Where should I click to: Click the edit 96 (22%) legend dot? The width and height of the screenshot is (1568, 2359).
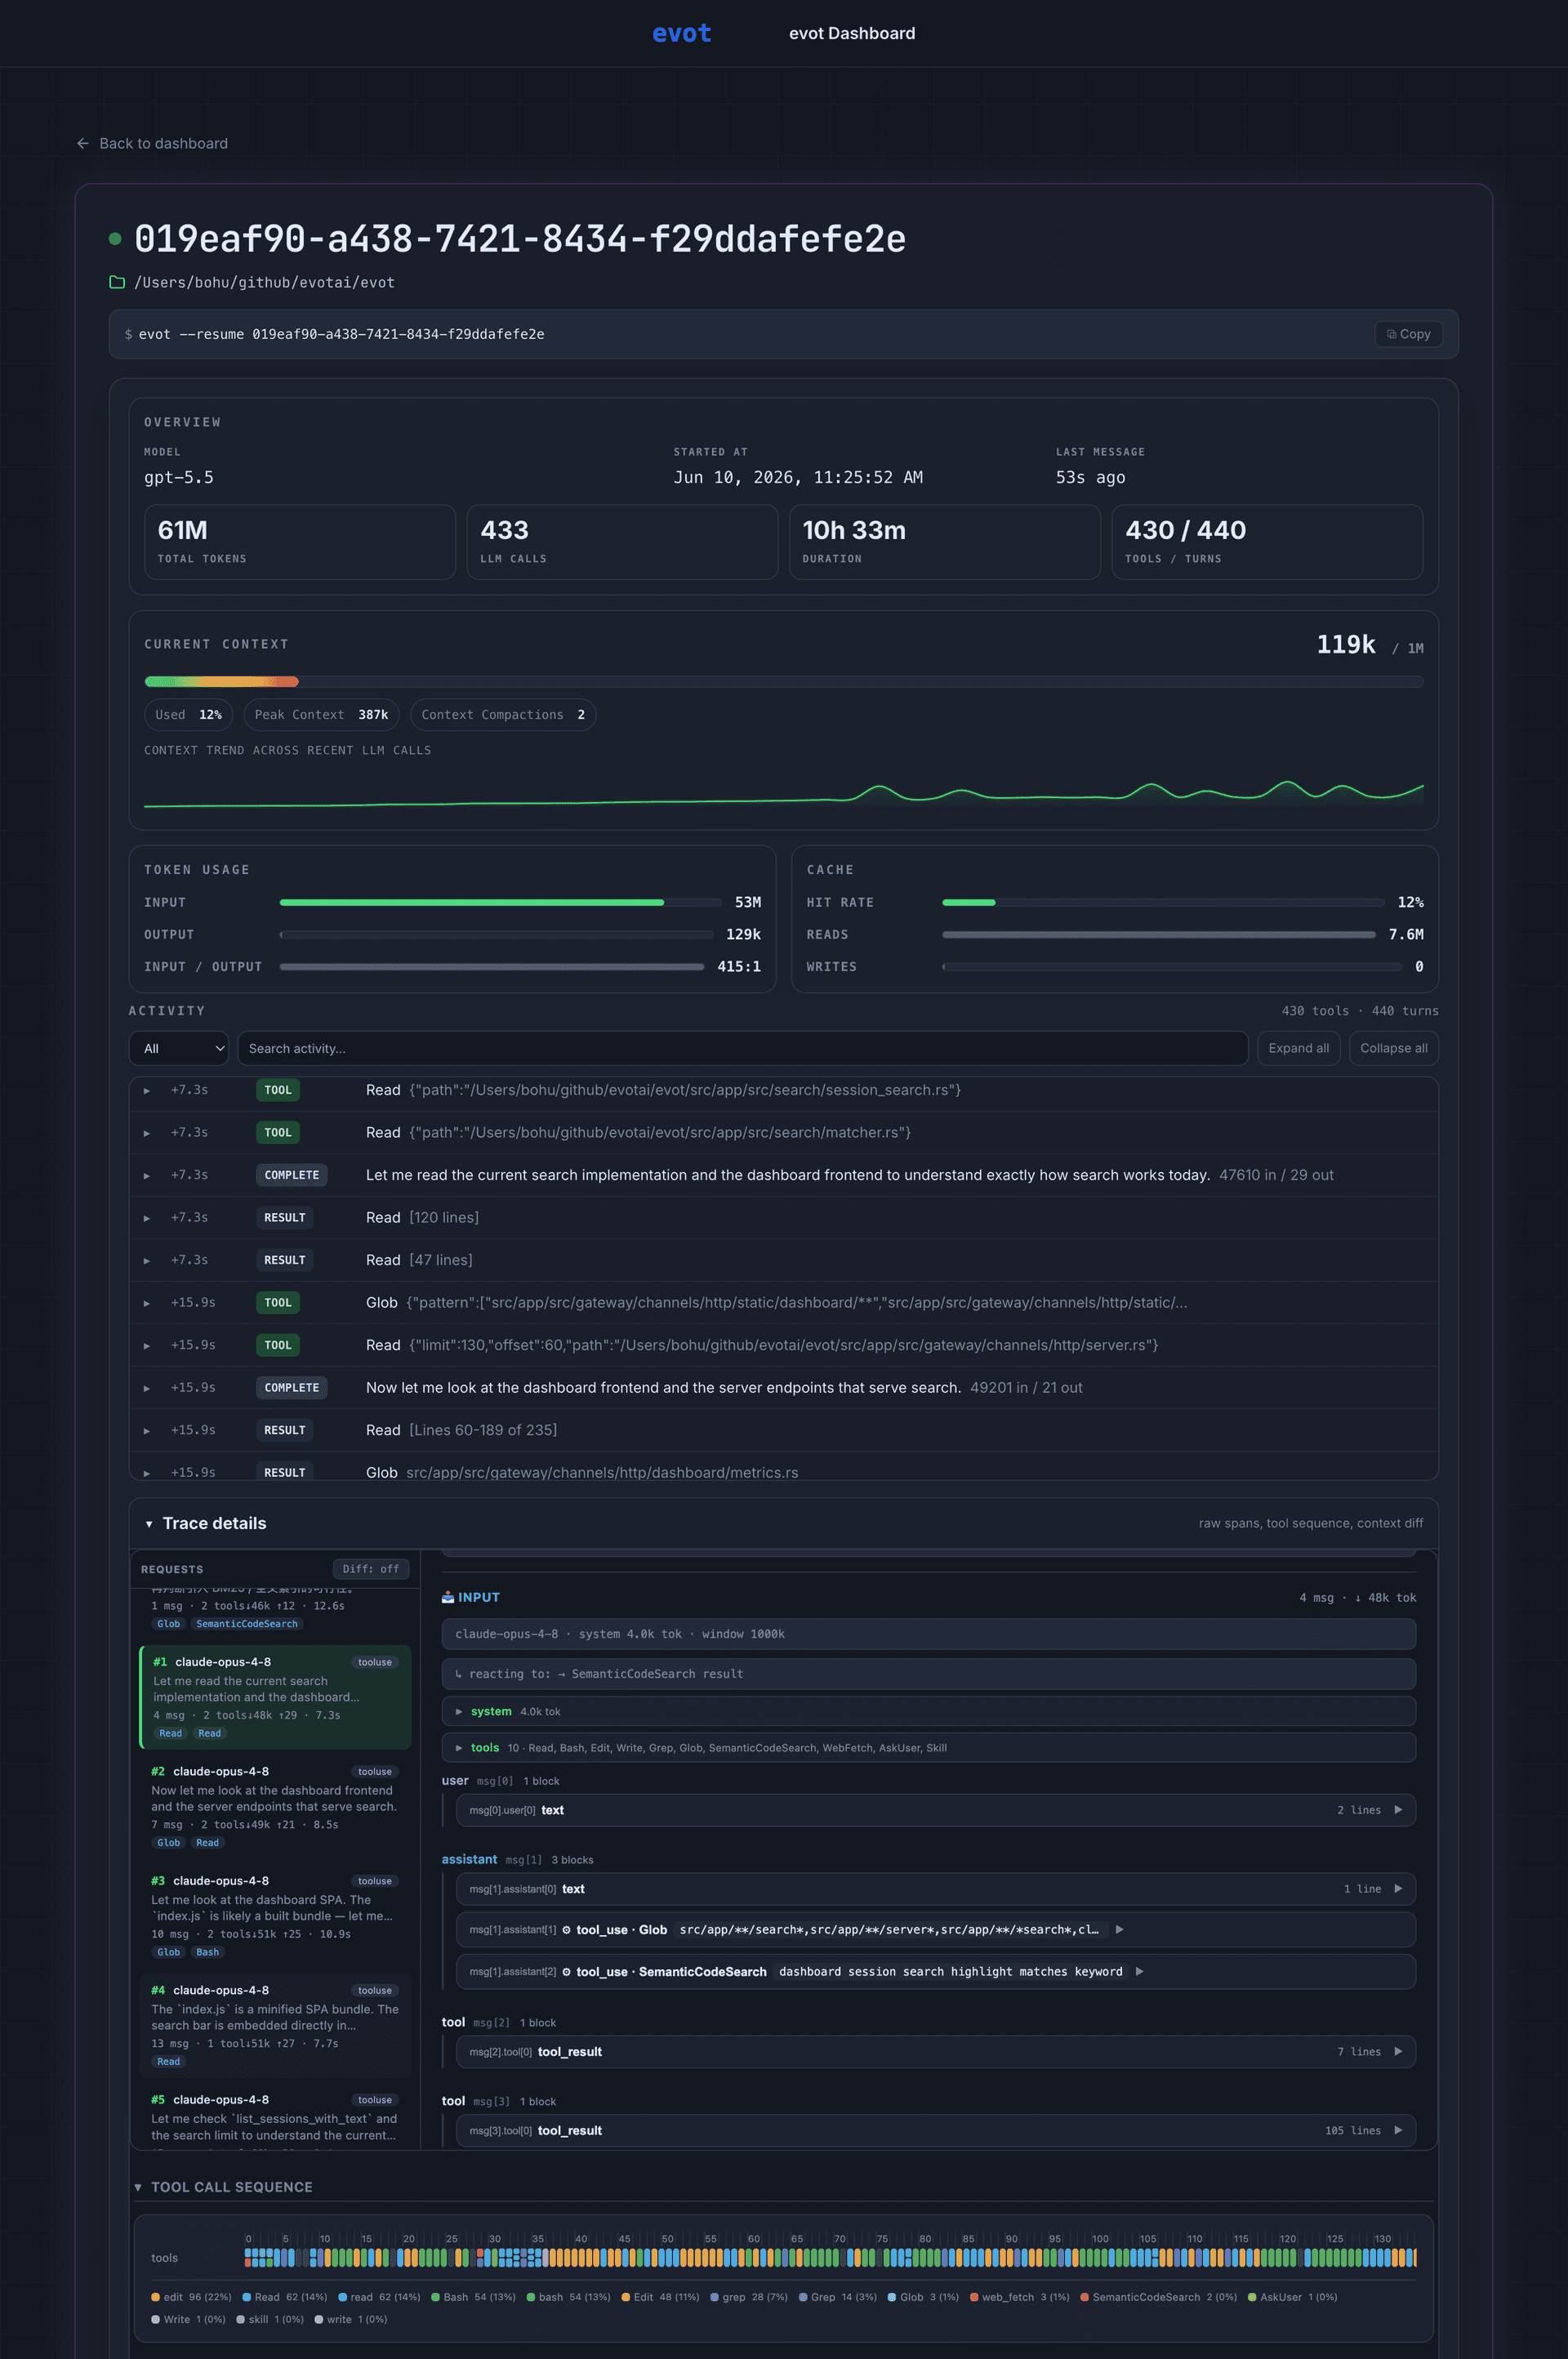click(155, 2297)
